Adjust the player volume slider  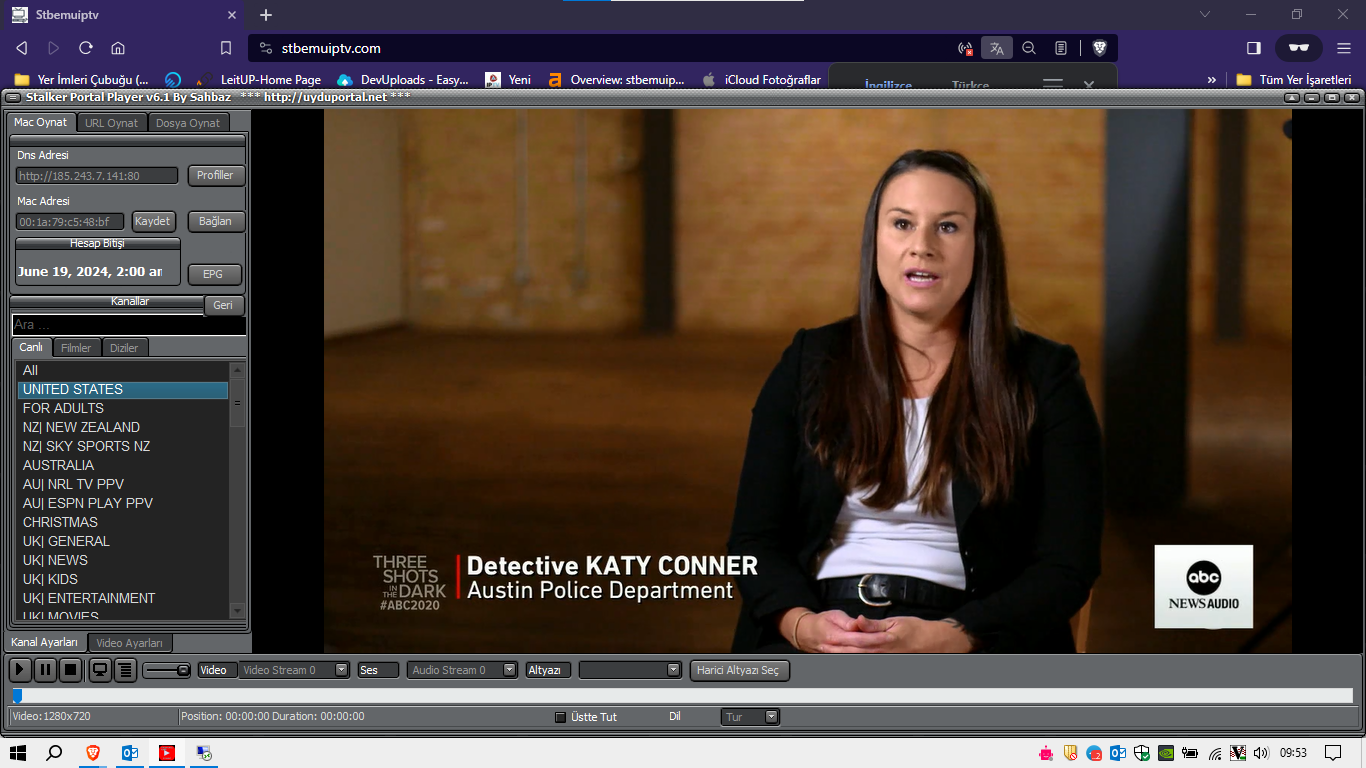[167, 670]
